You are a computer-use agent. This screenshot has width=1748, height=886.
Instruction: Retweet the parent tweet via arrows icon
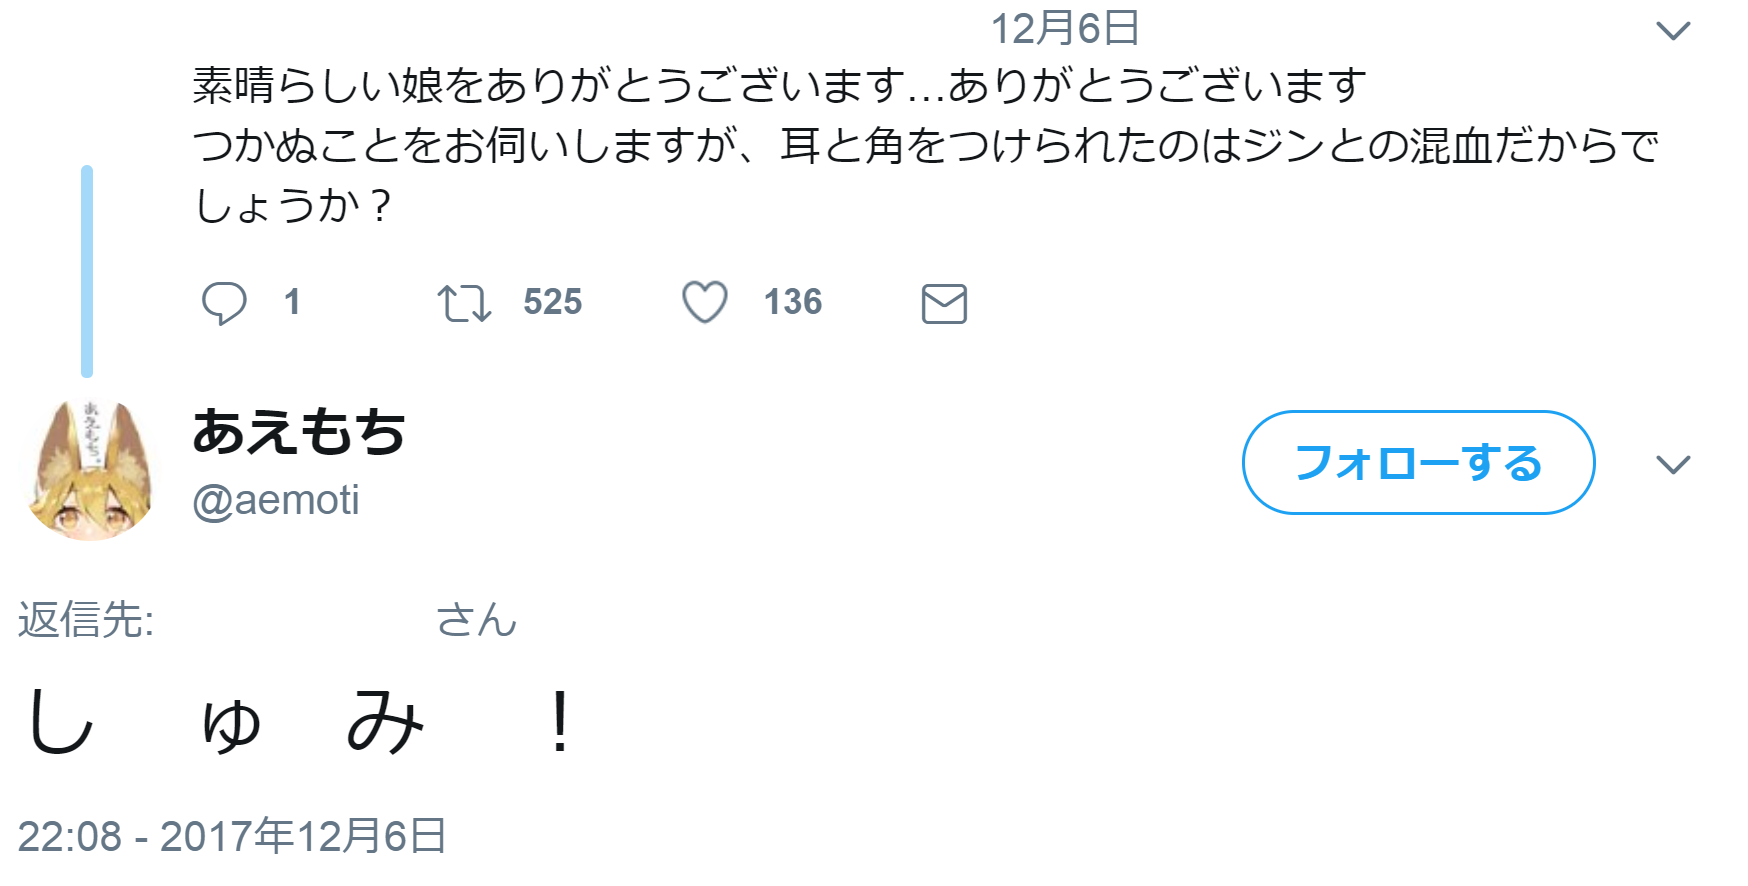(464, 303)
